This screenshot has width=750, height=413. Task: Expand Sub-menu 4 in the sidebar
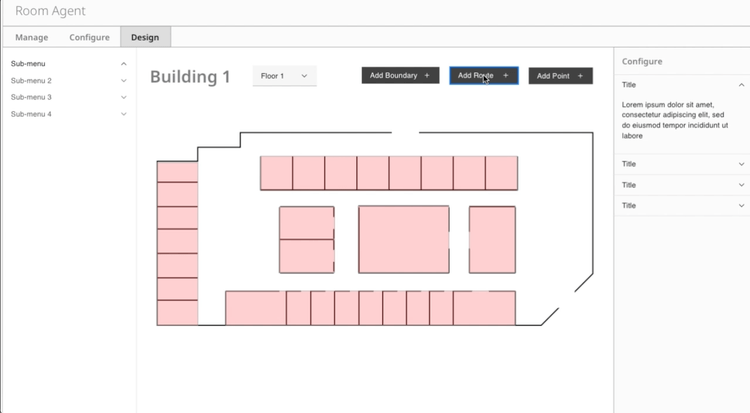(124, 114)
